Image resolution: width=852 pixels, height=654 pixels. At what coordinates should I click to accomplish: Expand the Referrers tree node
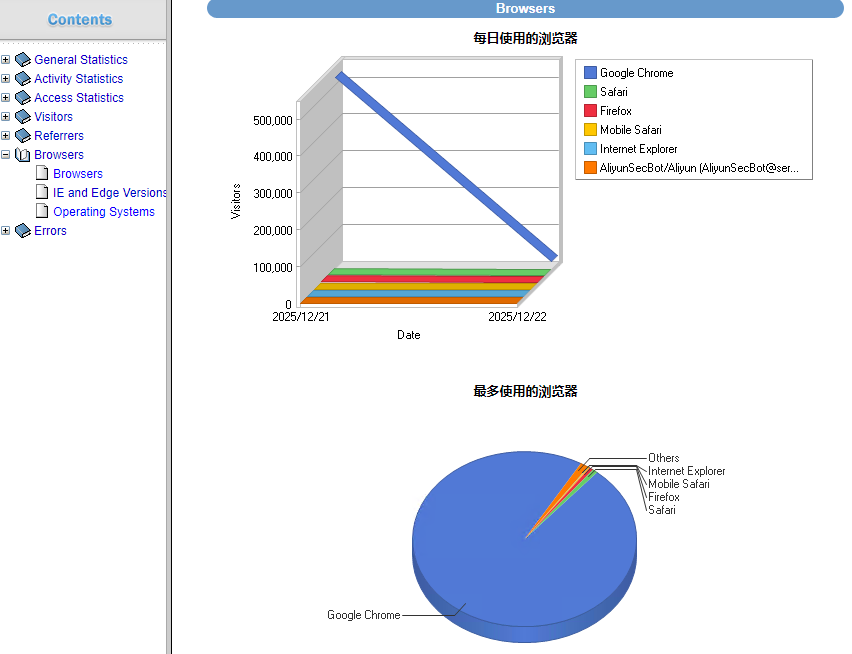(6, 136)
